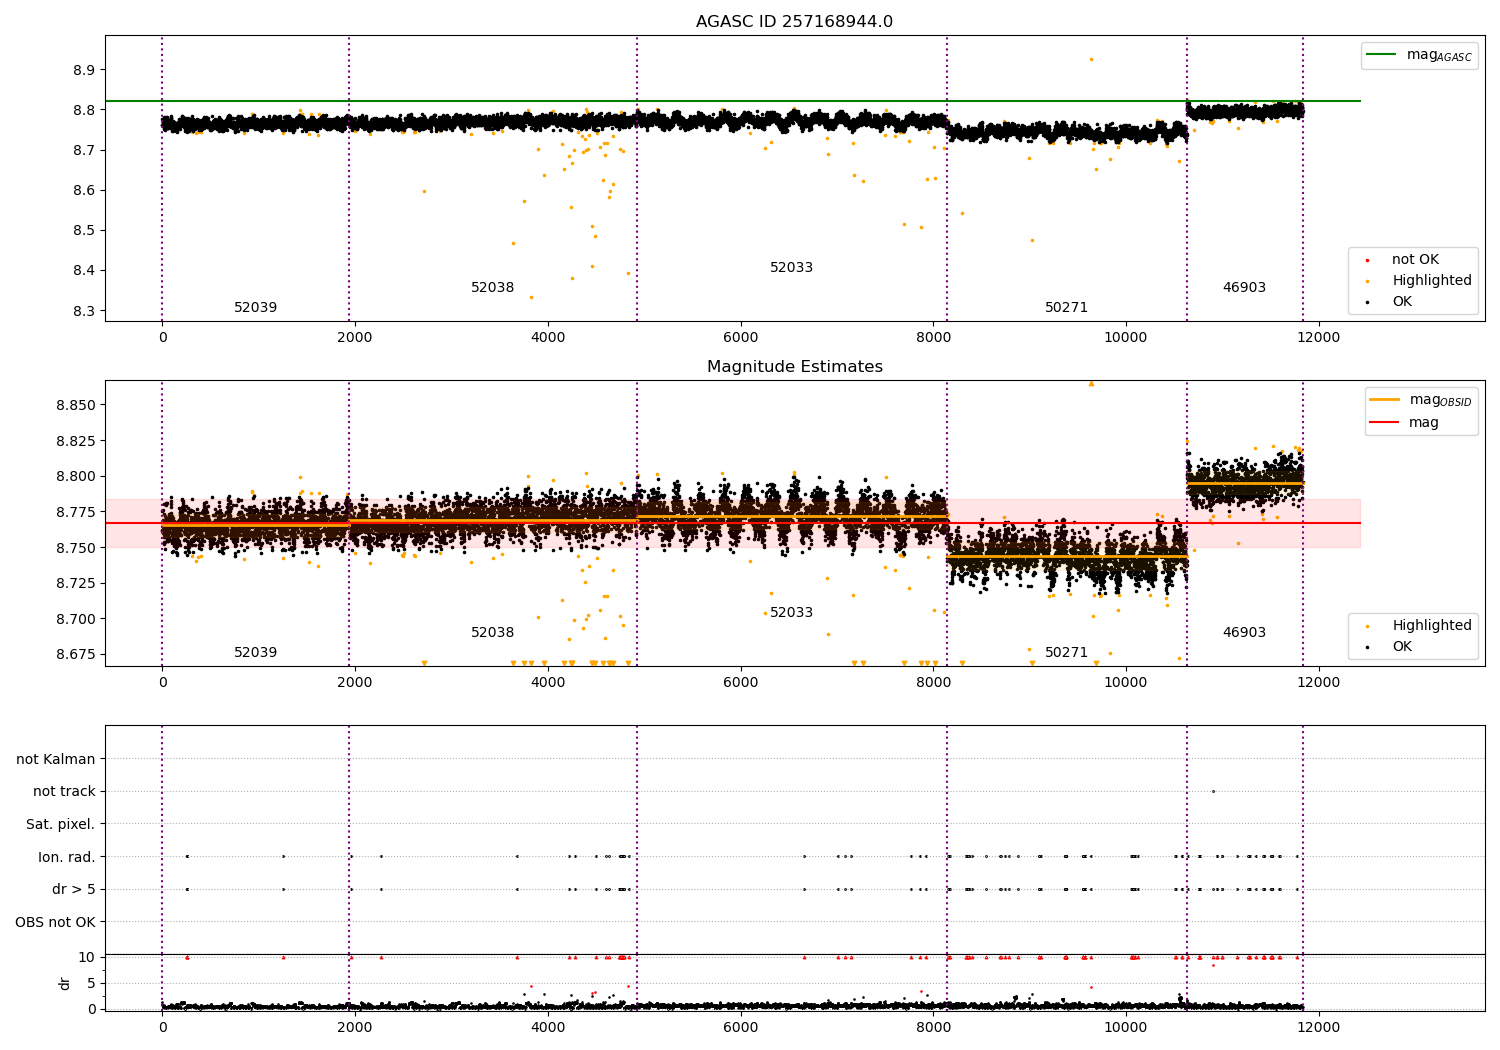Viewport: 1500px width, 1050px height.
Task: Click obsid label 52039 in the top plot
Action: [256, 308]
